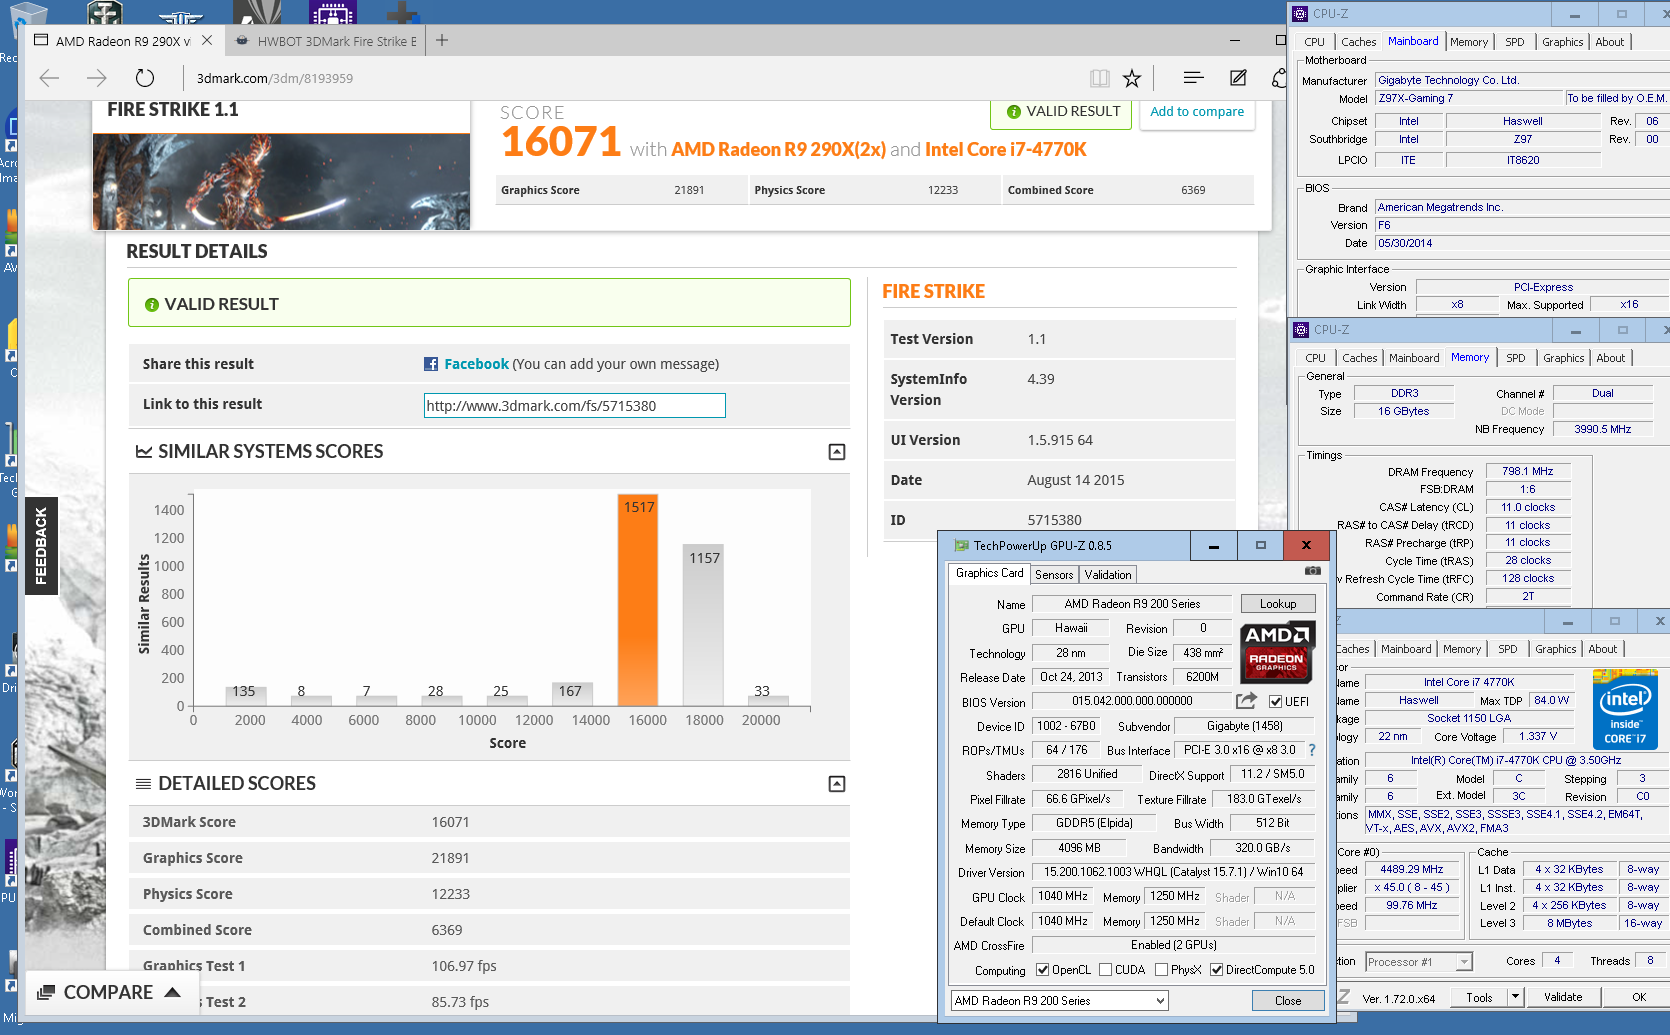This screenshot has width=1670, height=1035.
Task: Add page to favorites star
Action: (1132, 78)
